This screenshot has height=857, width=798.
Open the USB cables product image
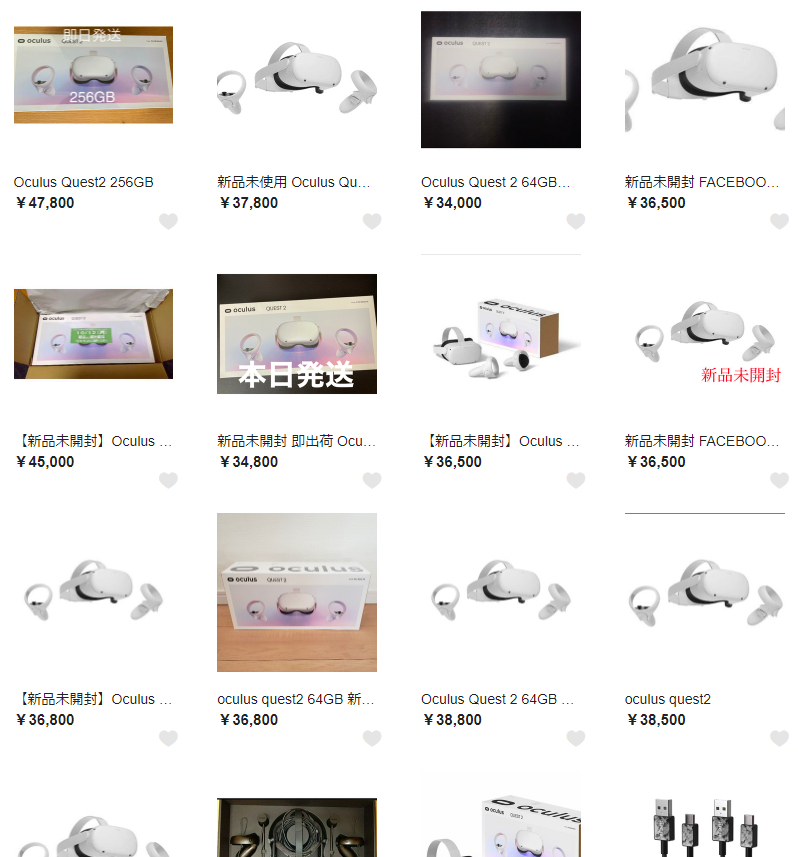pos(705,827)
